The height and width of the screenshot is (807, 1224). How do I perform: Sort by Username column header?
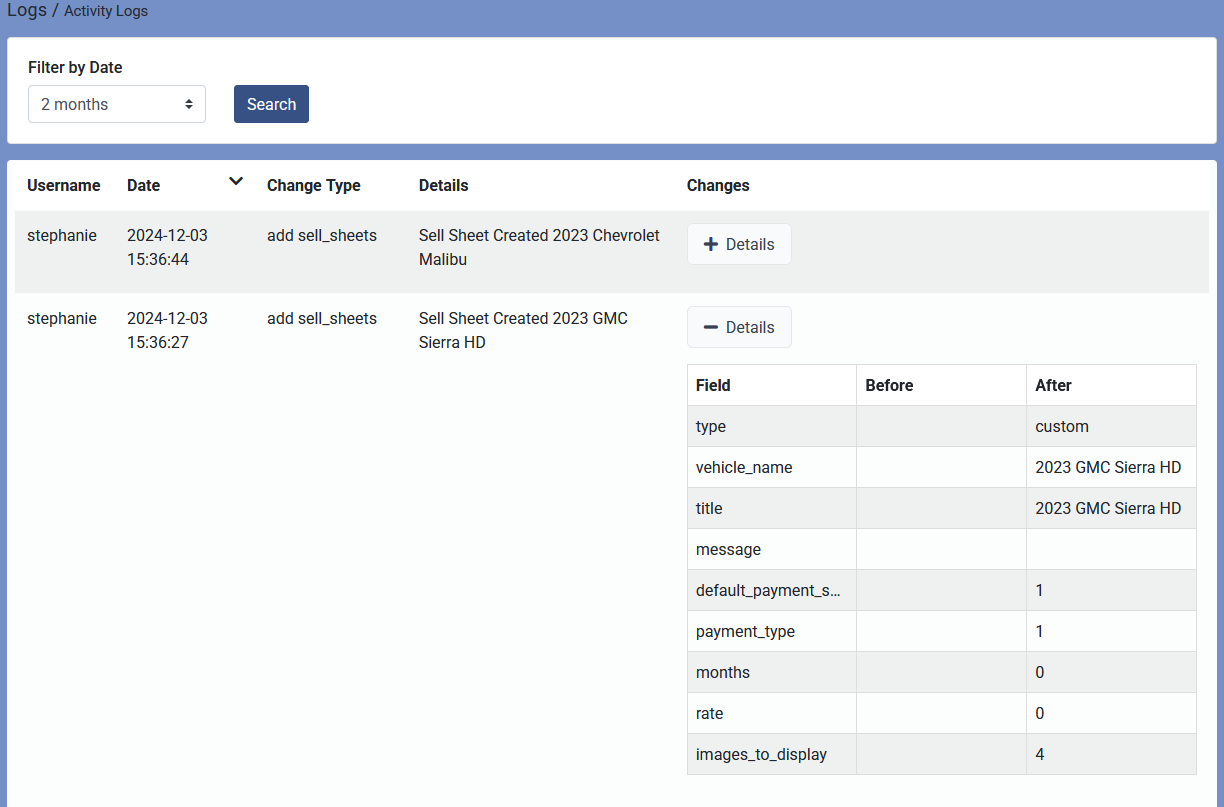click(64, 185)
